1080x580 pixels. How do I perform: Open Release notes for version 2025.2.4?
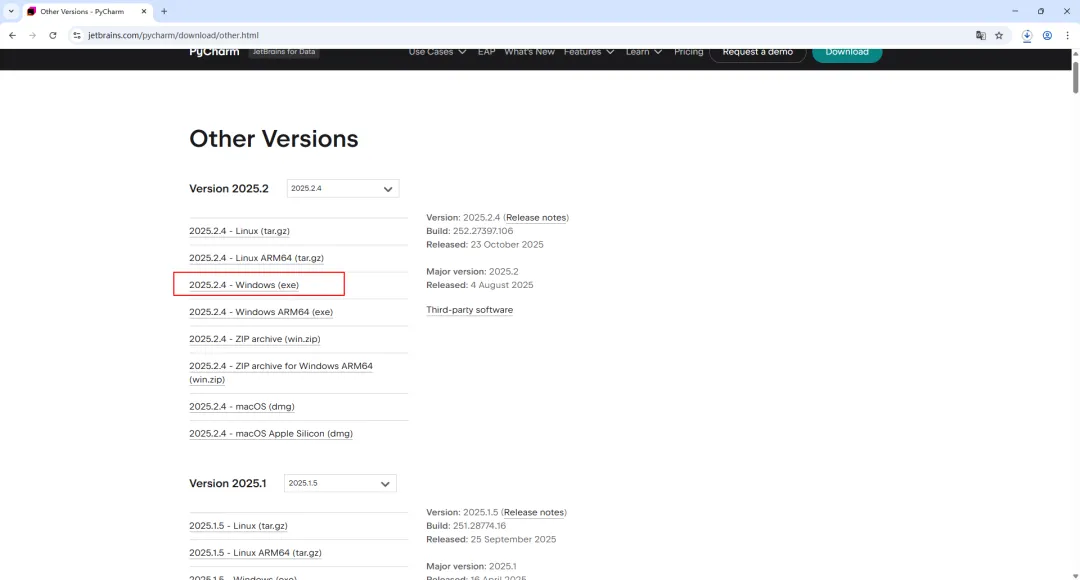(536, 217)
